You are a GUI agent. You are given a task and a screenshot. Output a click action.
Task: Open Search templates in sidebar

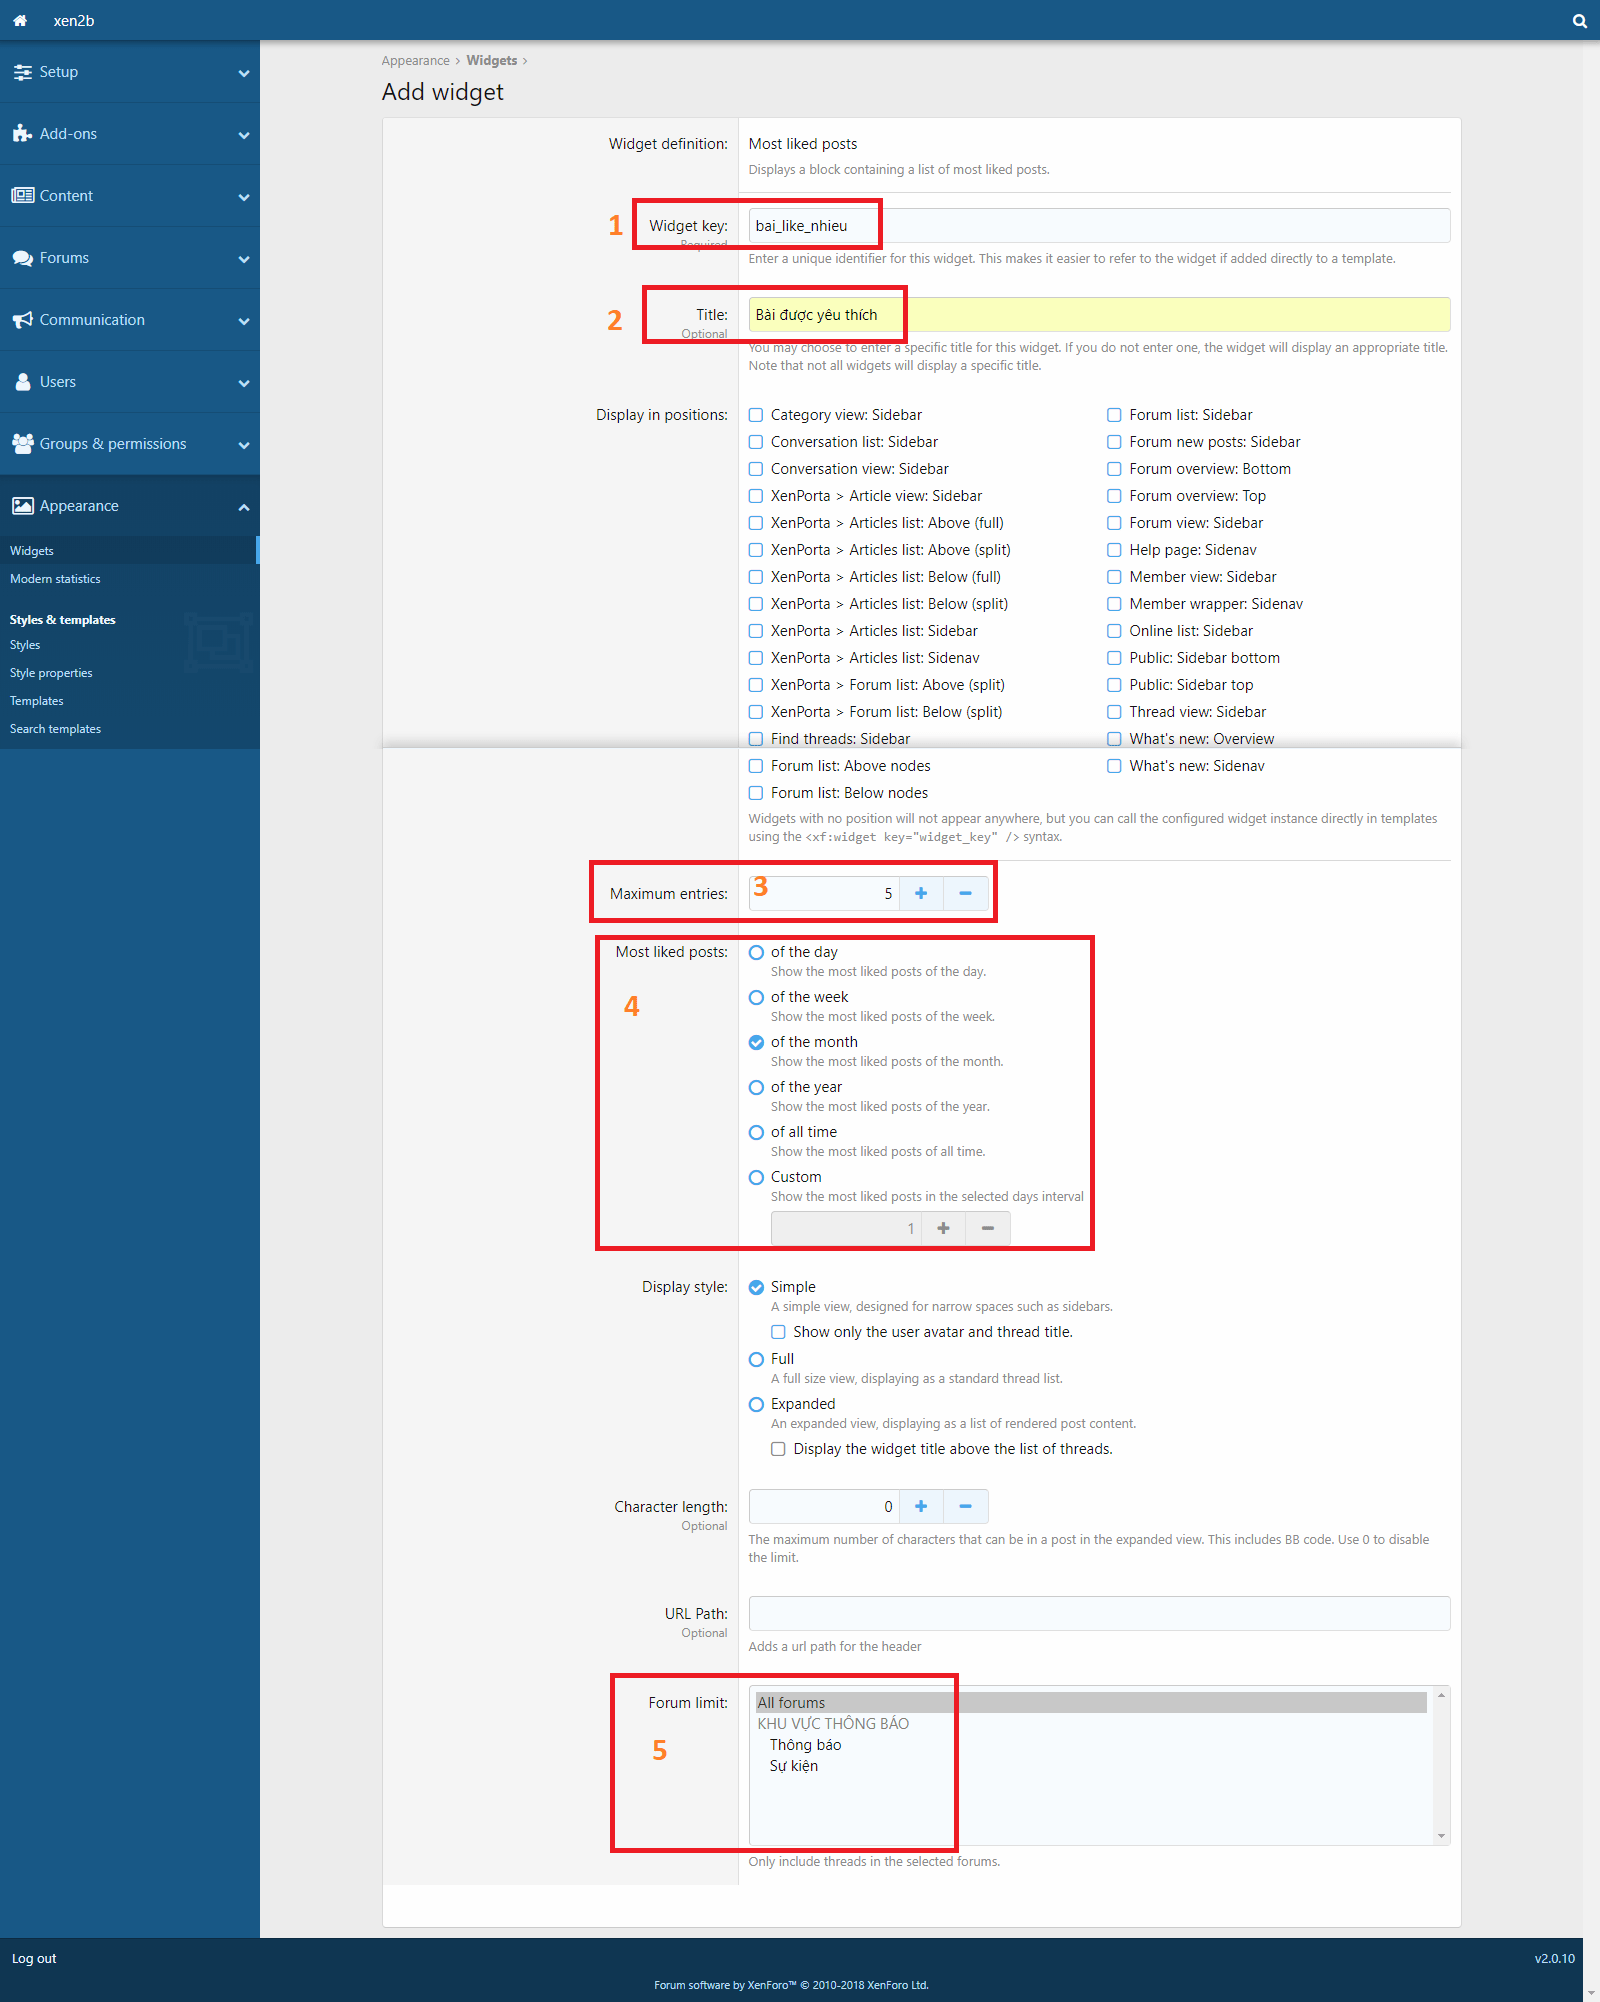tap(55, 729)
